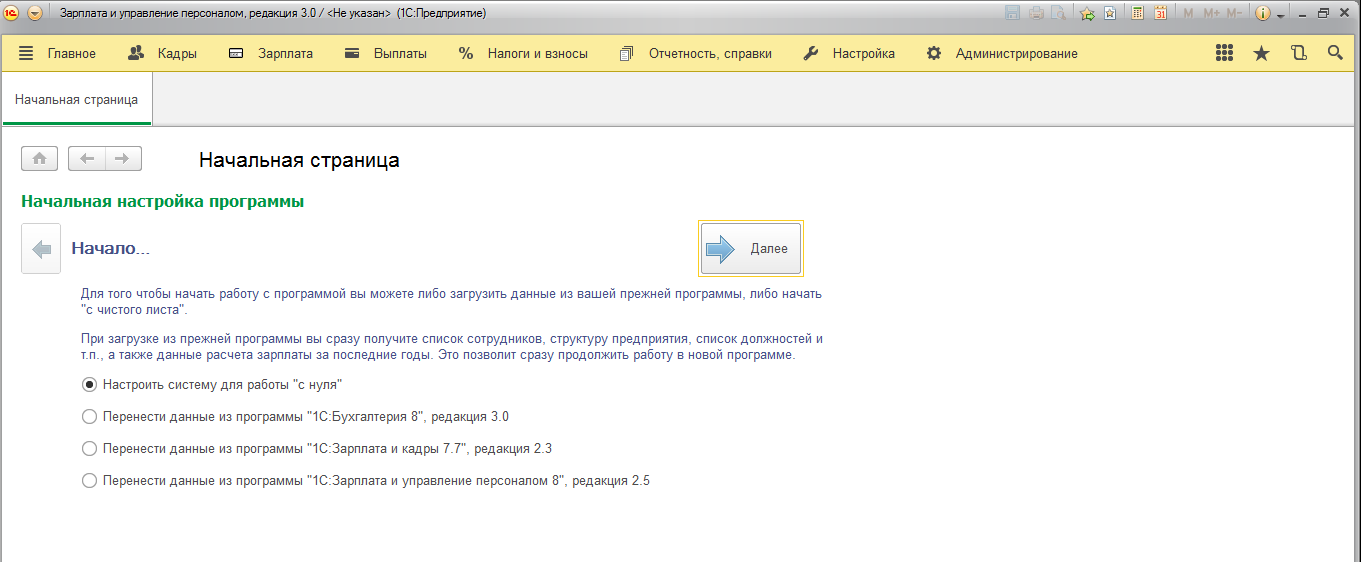Select transfer from Зарплата и управление персоналом 8
Screen dimensions: 1363x562
[366, 481]
